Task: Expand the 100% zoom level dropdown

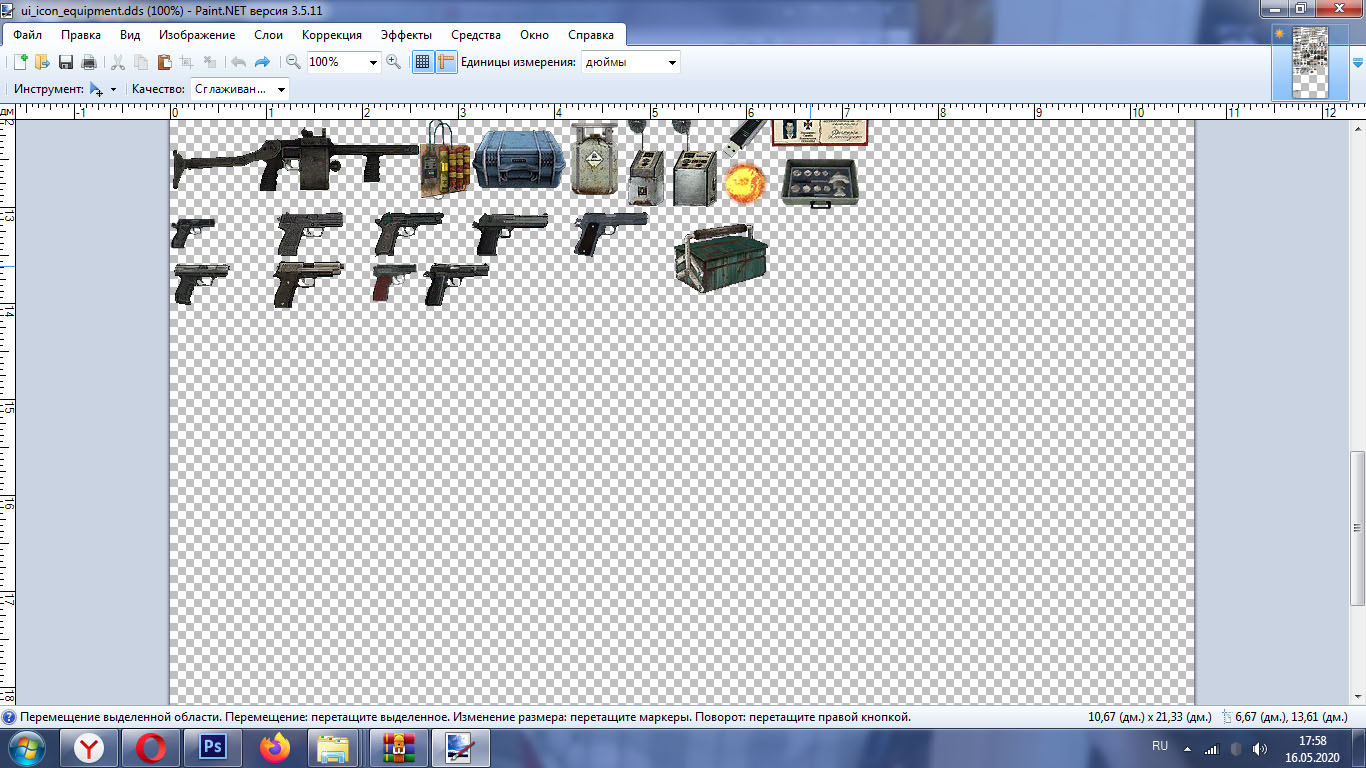Action: click(374, 62)
